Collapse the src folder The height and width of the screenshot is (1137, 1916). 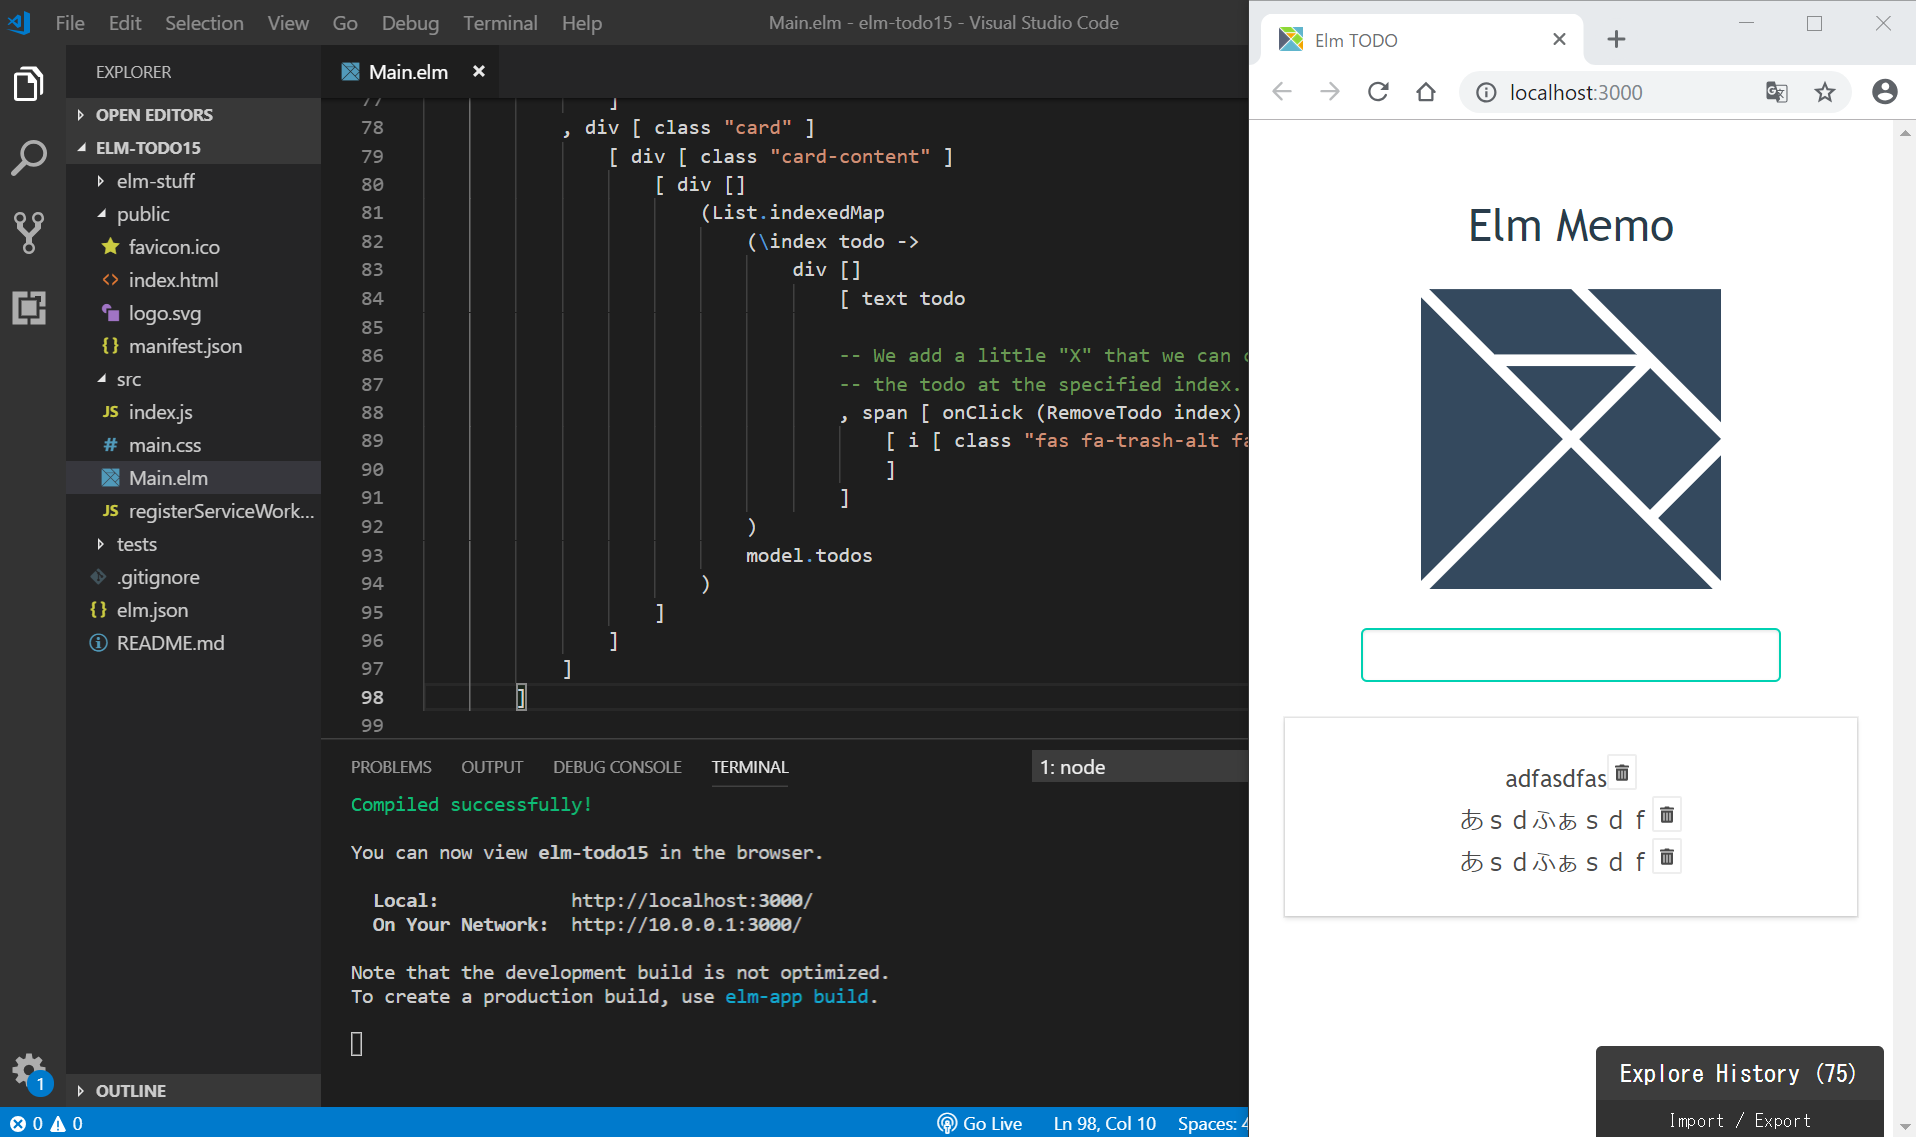coord(193,379)
